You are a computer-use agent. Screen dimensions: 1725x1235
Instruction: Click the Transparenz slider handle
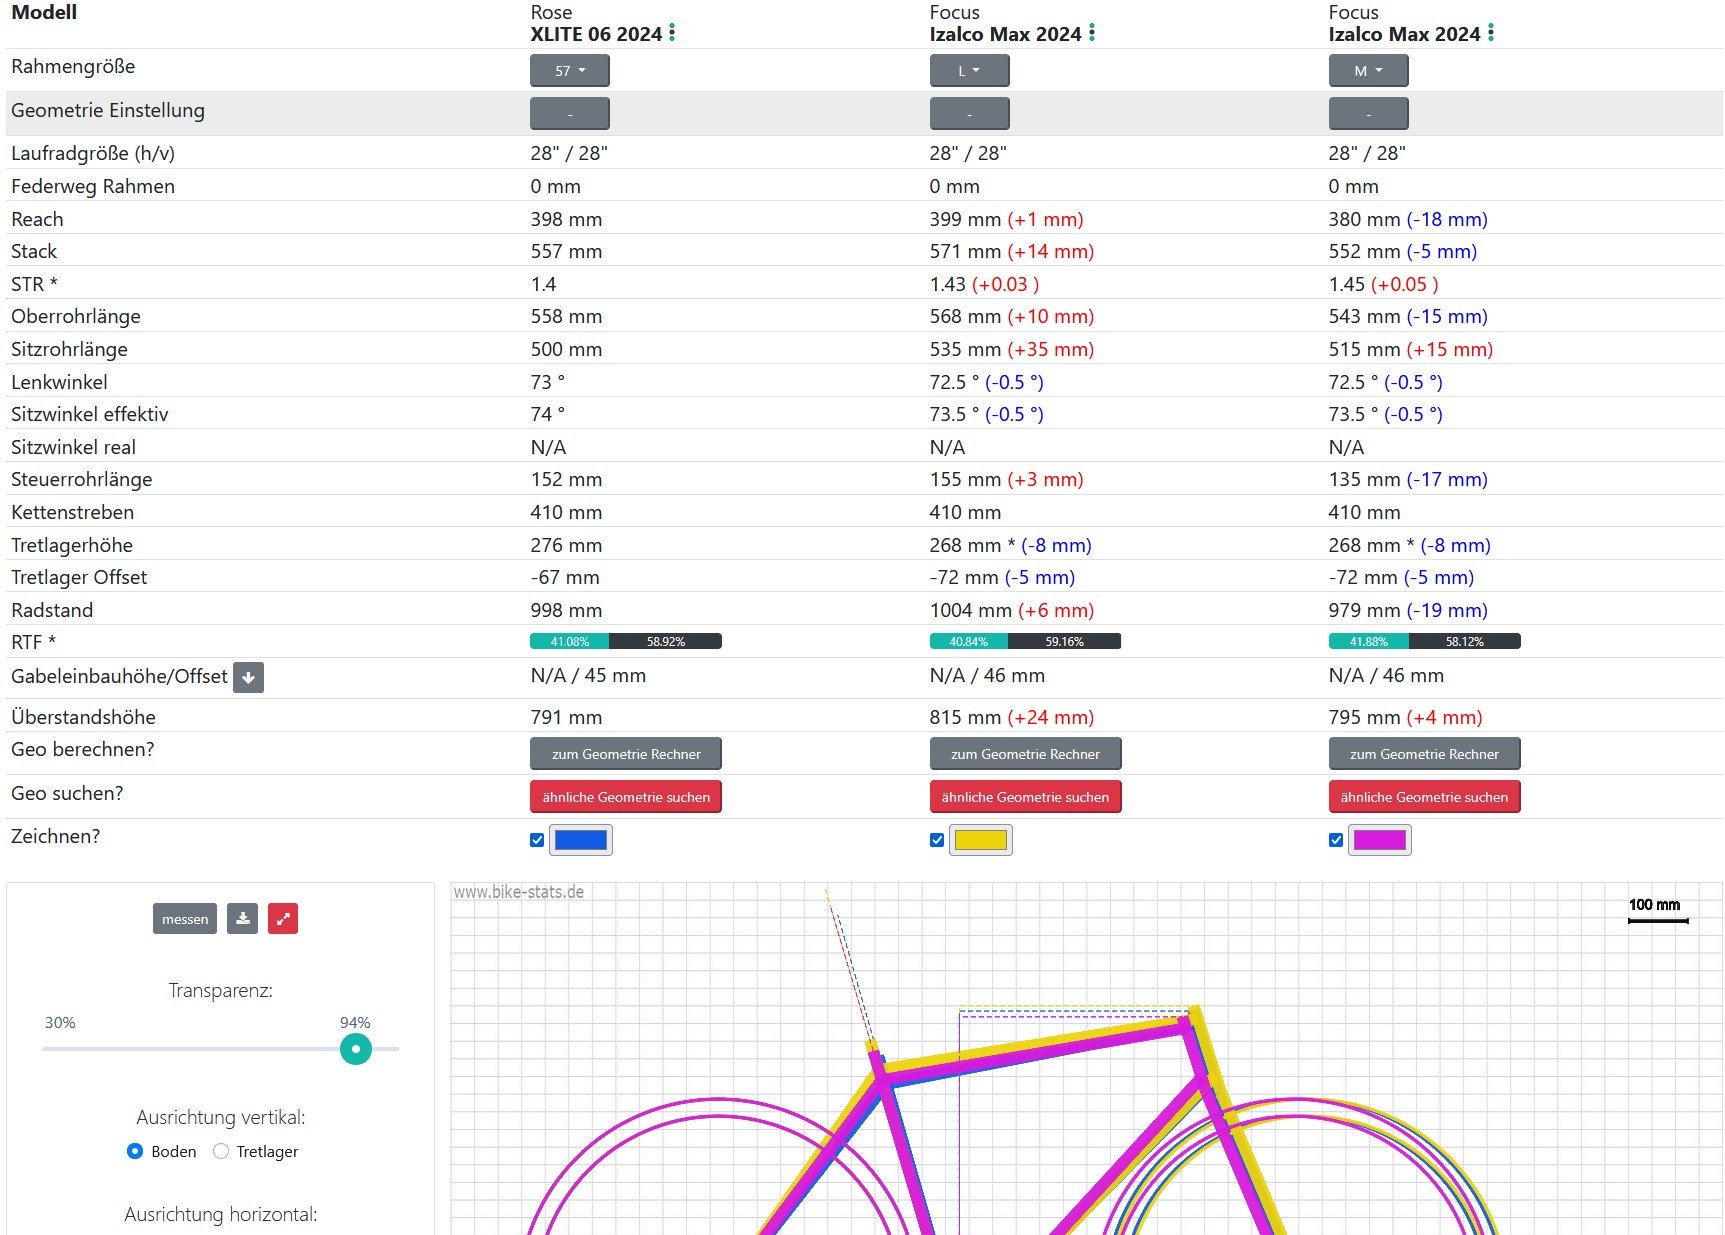[355, 1049]
